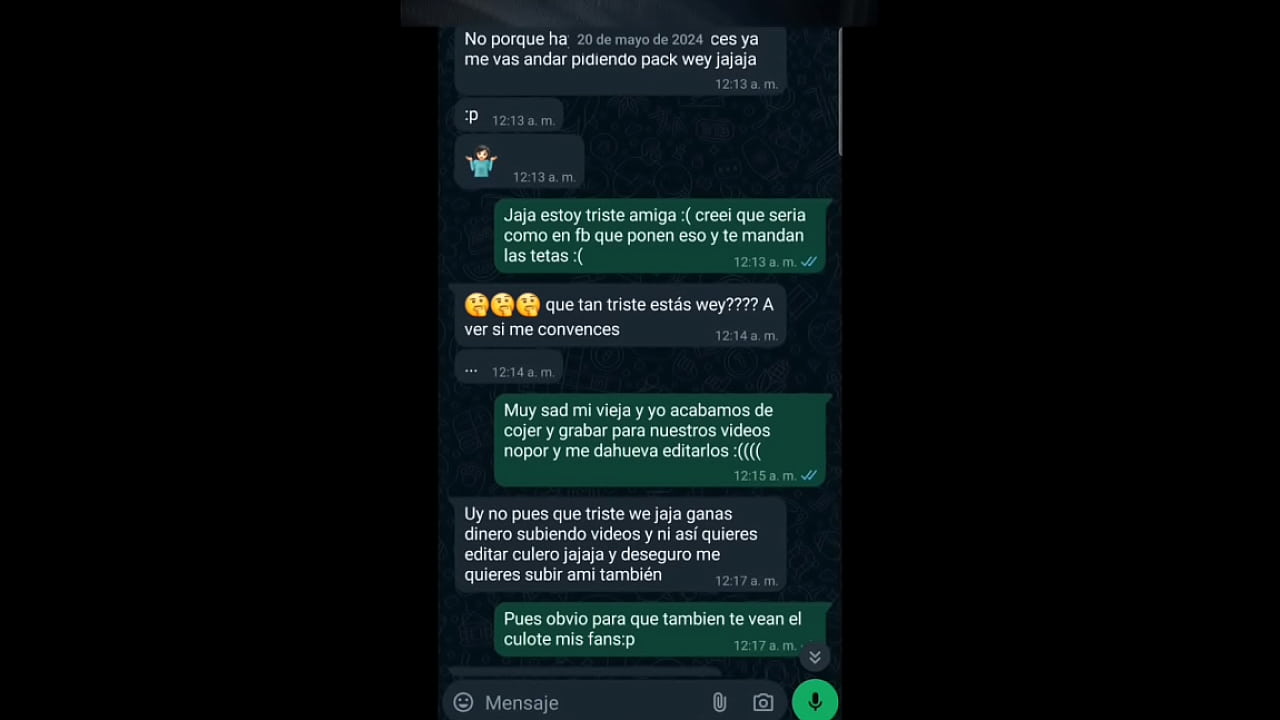Click the chat scrollbar thumb on the right
Image resolution: width=1280 pixels, height=720 pixels.
[x=840, y=92]
